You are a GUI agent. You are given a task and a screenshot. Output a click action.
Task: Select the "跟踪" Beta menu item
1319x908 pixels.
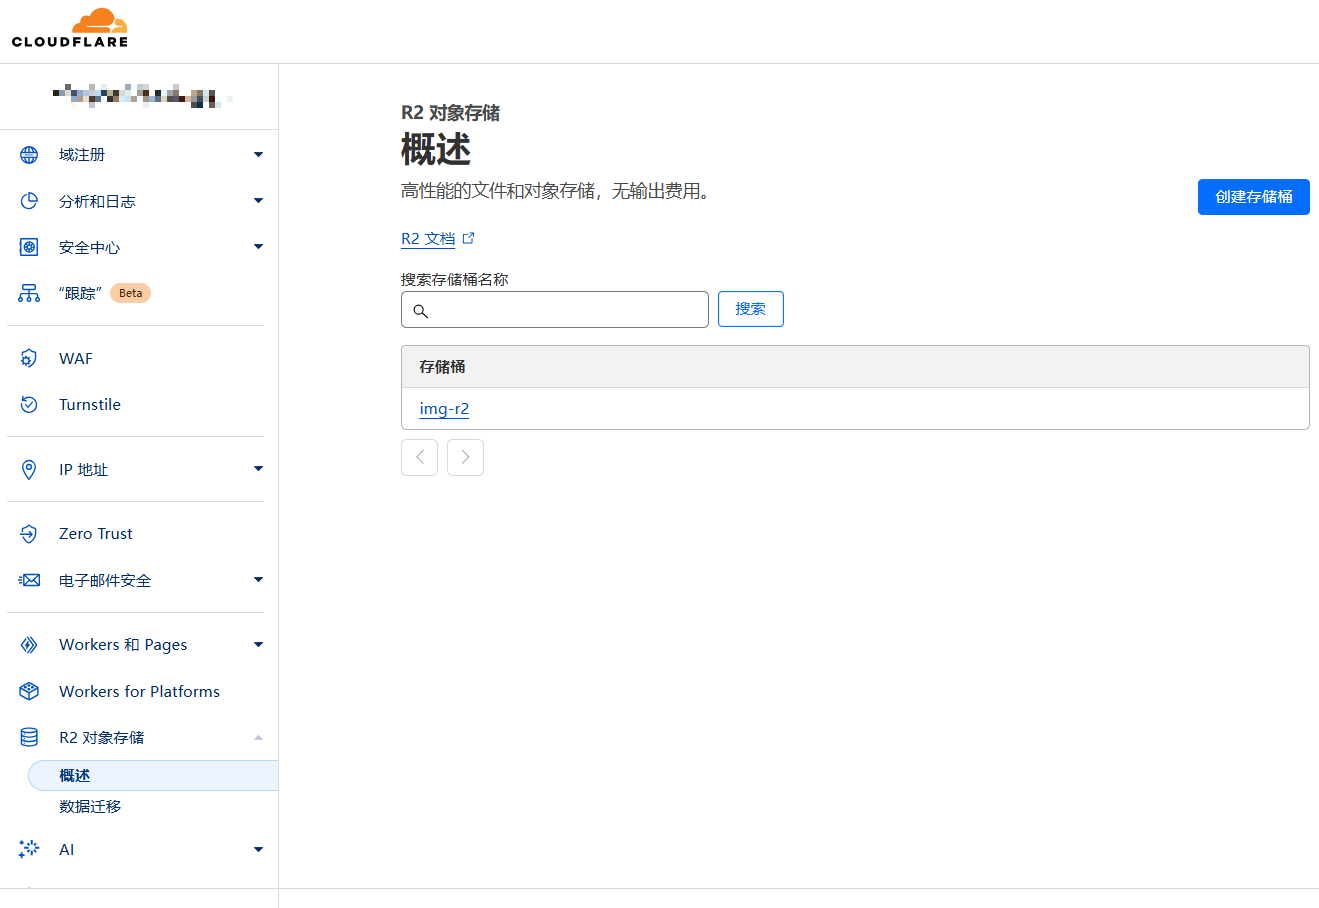80,293
